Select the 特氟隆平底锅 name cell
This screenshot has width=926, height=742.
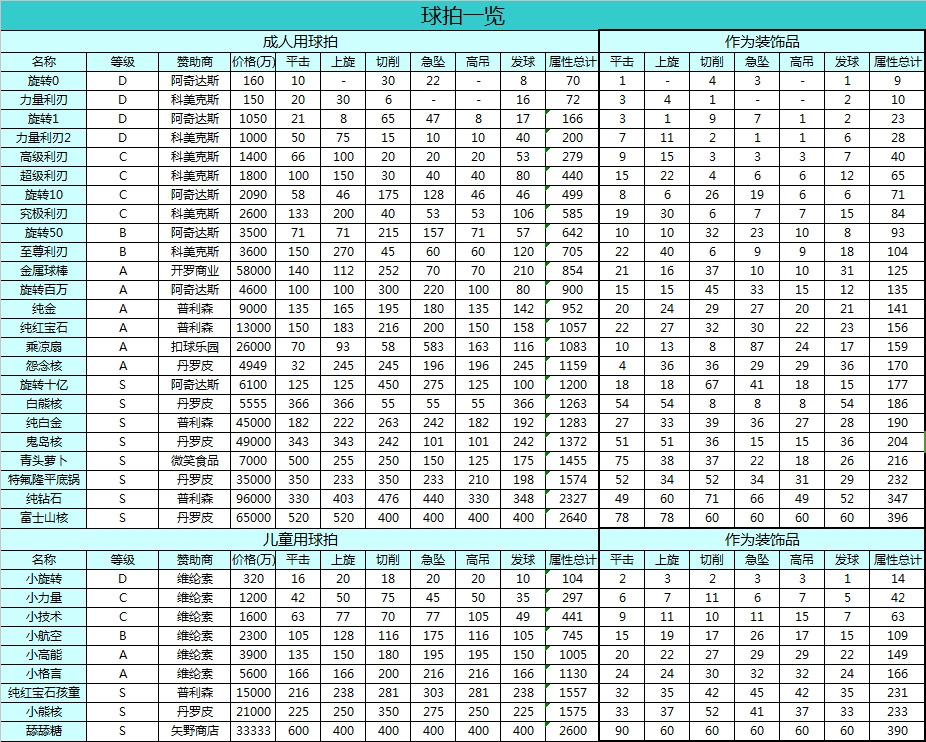(x=44, y=479)
